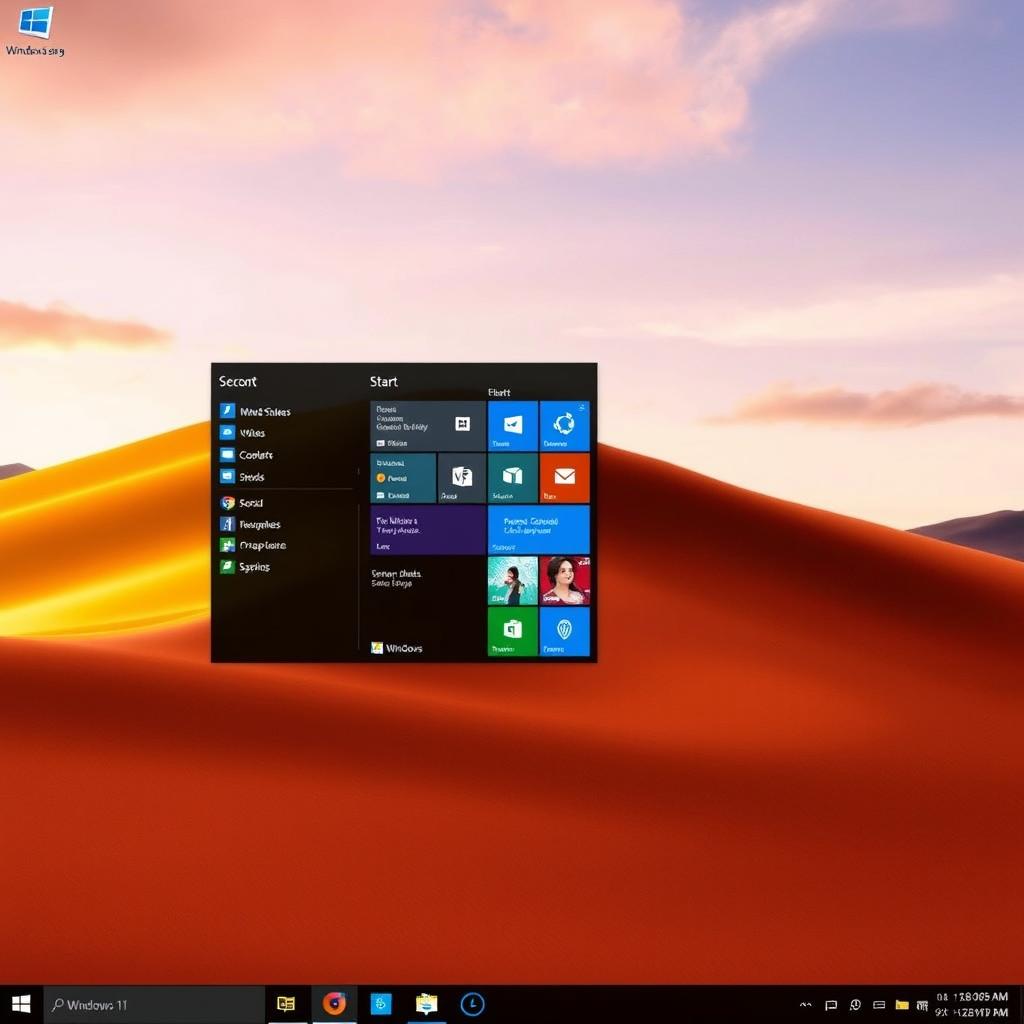Open the wide gray tile with square icon
Viewport: 1024px width, 1024px height.
point(428,426)
